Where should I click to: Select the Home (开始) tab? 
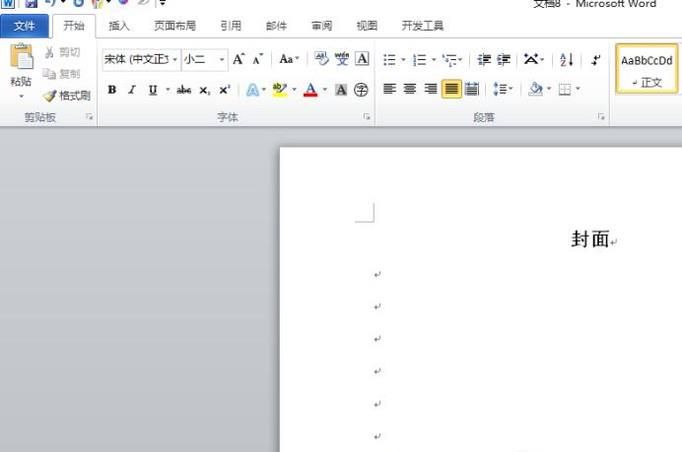click(x=74, y=26)
